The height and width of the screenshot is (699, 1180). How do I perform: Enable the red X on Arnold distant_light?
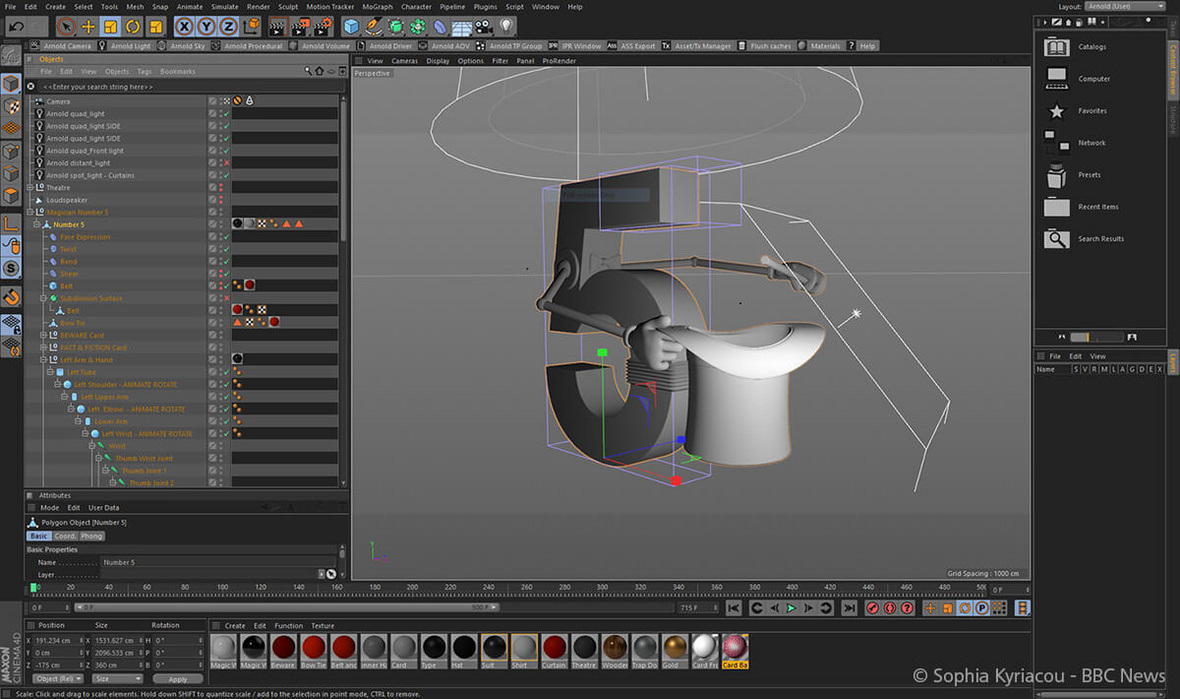tap(227, 163)
